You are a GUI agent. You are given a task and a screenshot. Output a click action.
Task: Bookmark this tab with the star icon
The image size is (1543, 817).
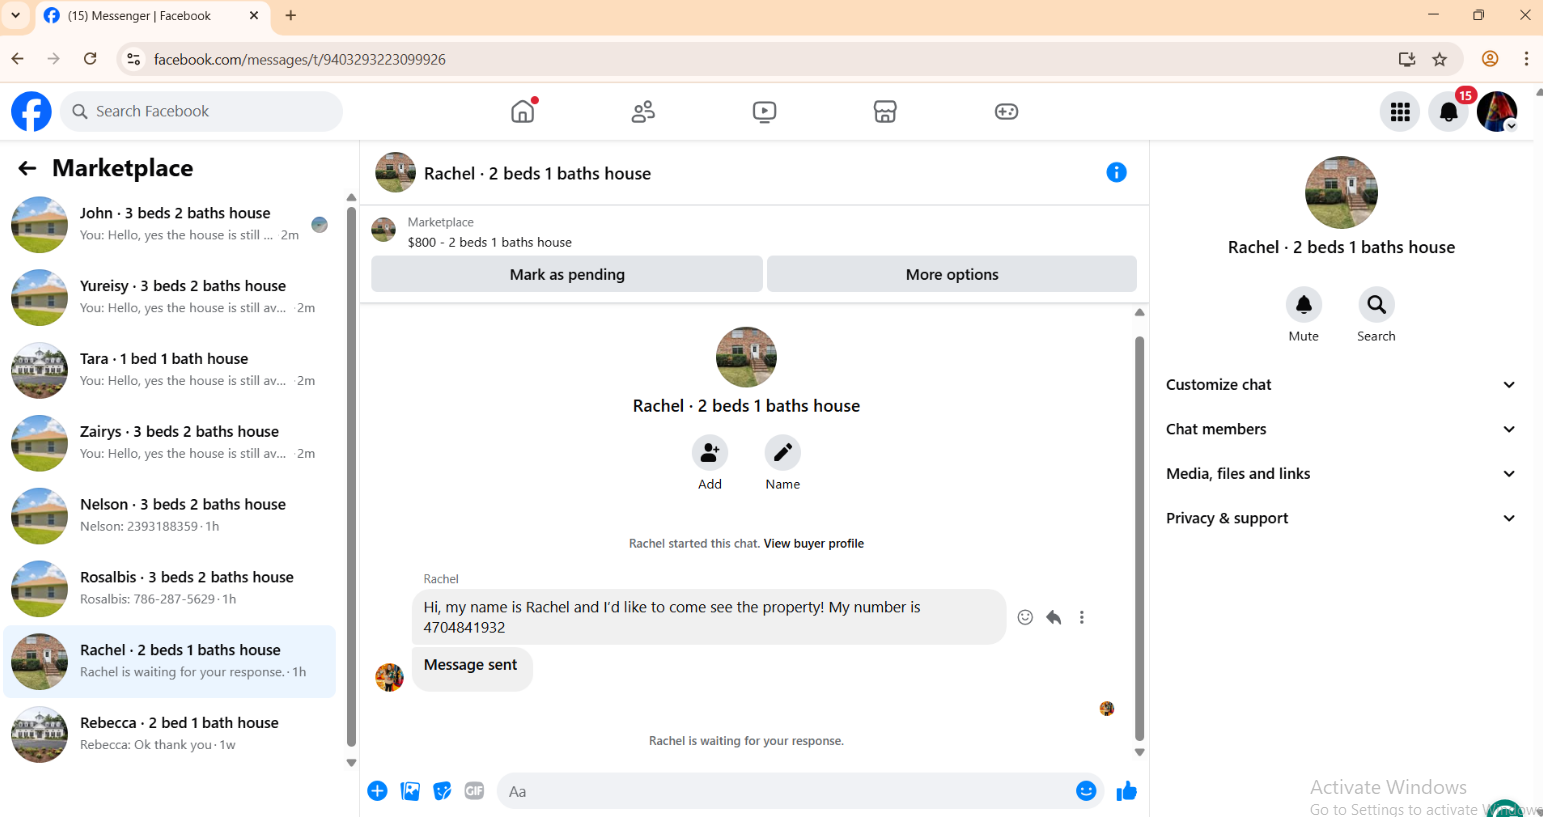click(1440, 59)
